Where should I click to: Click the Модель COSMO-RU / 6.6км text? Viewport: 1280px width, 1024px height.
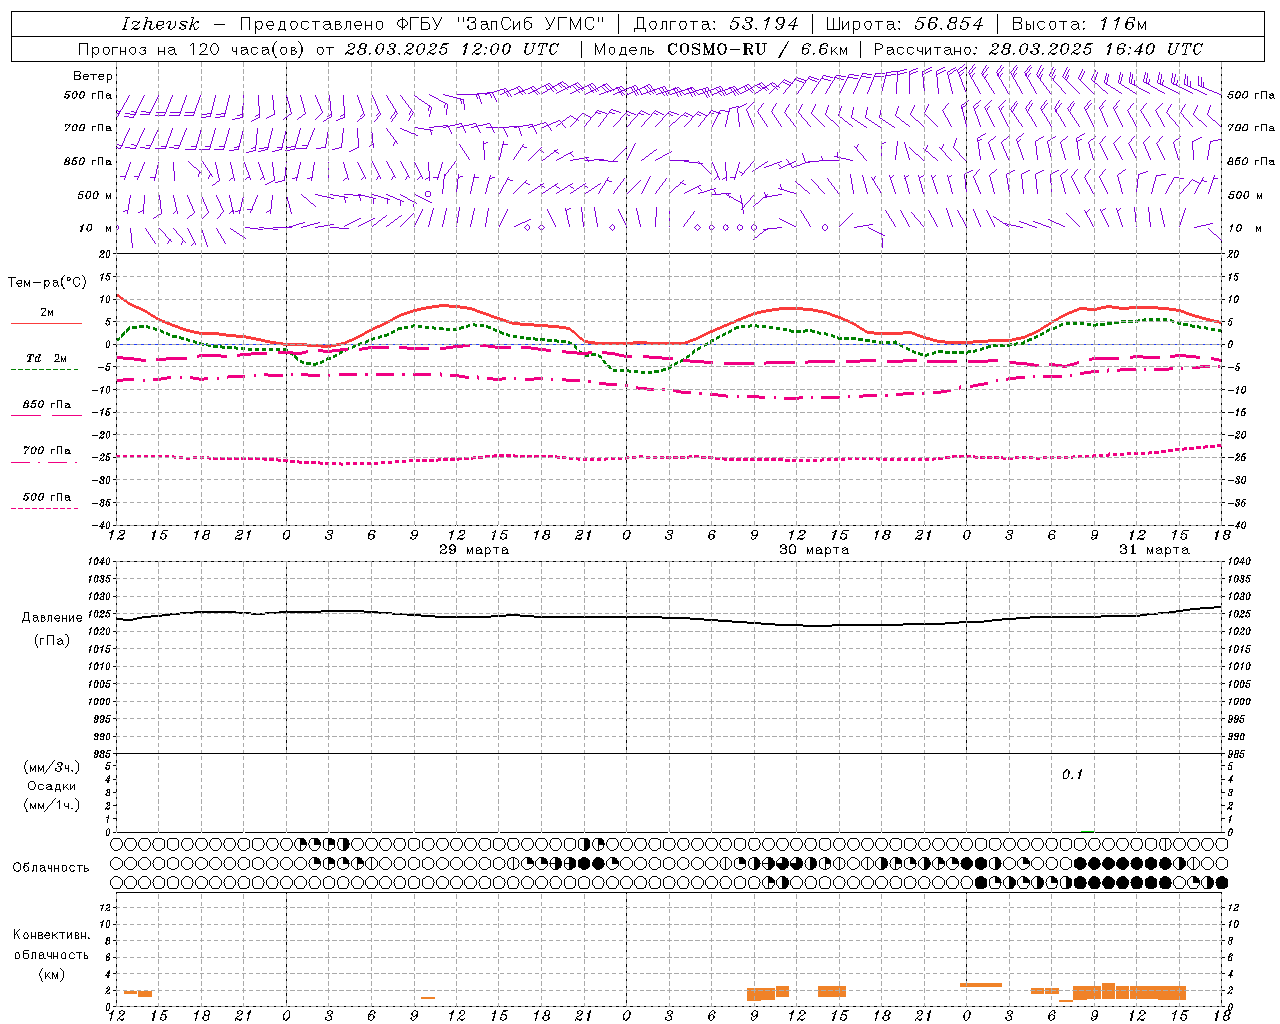coord(721,49)
